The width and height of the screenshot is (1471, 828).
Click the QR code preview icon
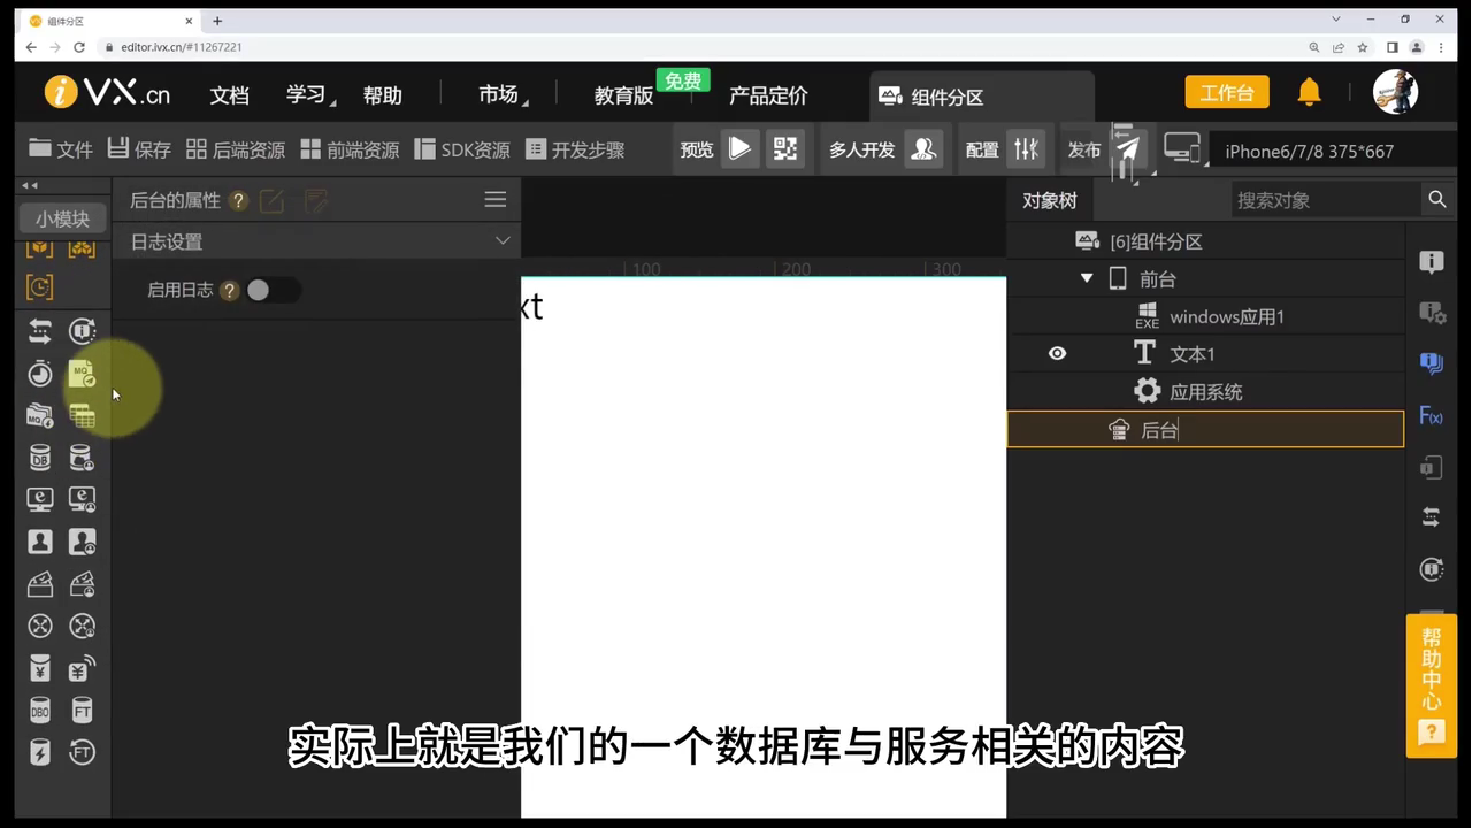tap(785, 150)
